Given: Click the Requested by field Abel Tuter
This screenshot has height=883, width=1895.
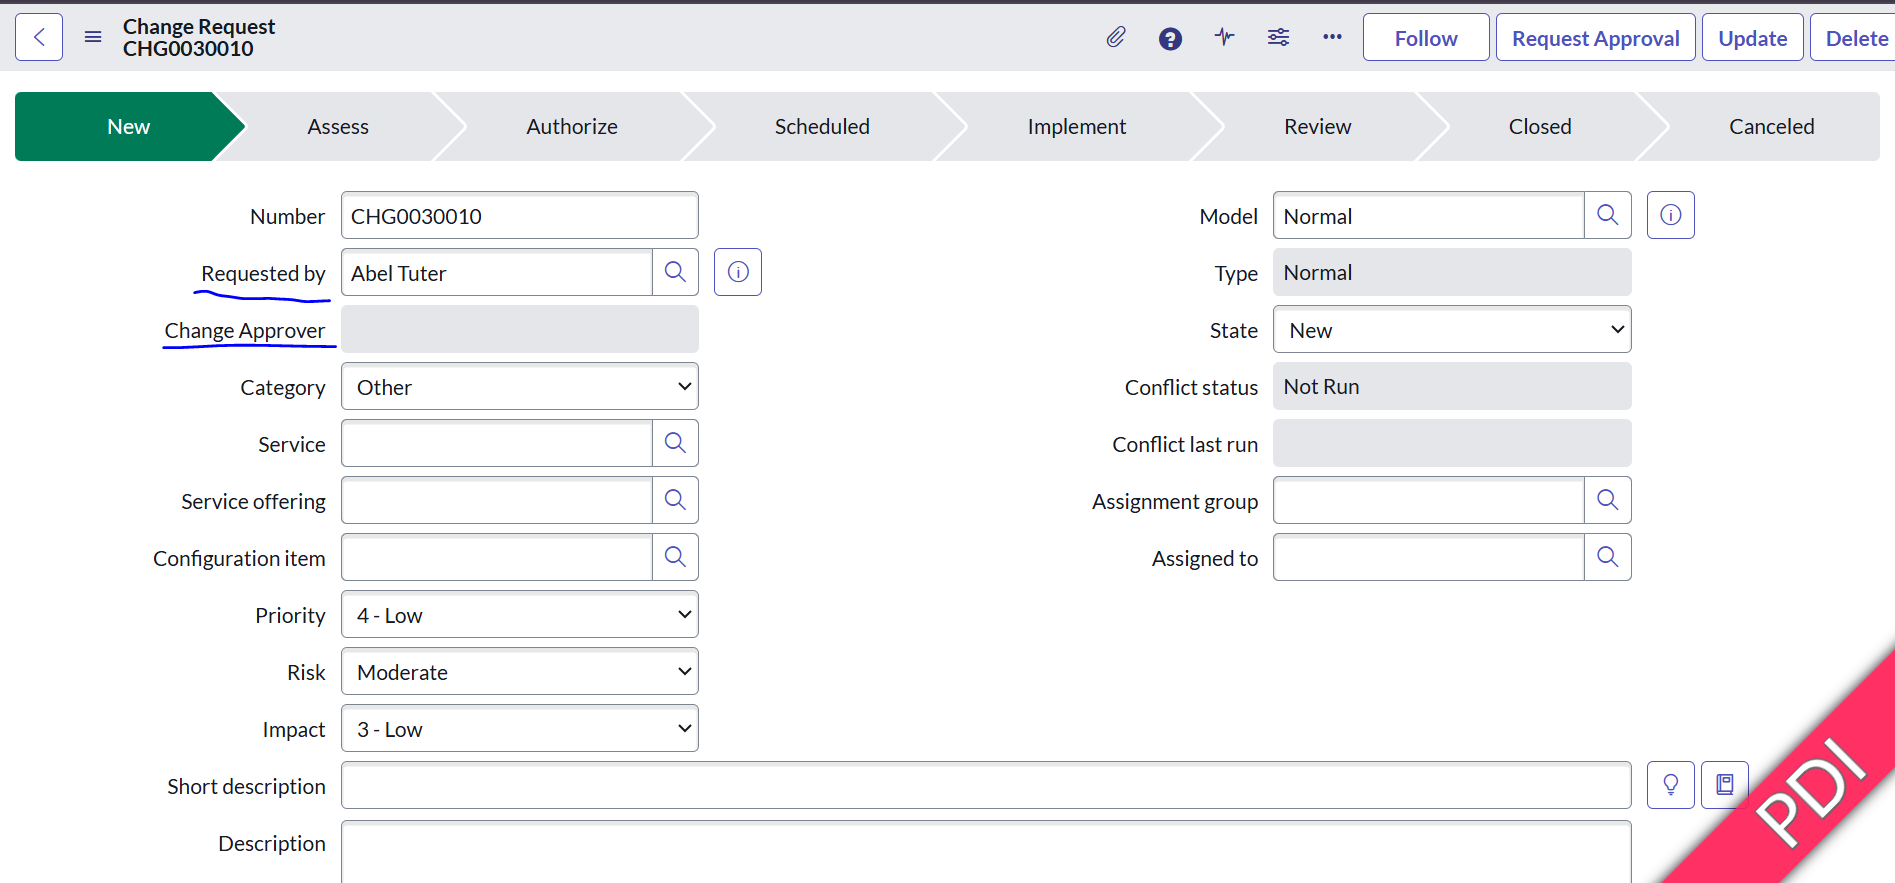Looking at the screenshot, I should pyautogui.click(x=497, y=272).
